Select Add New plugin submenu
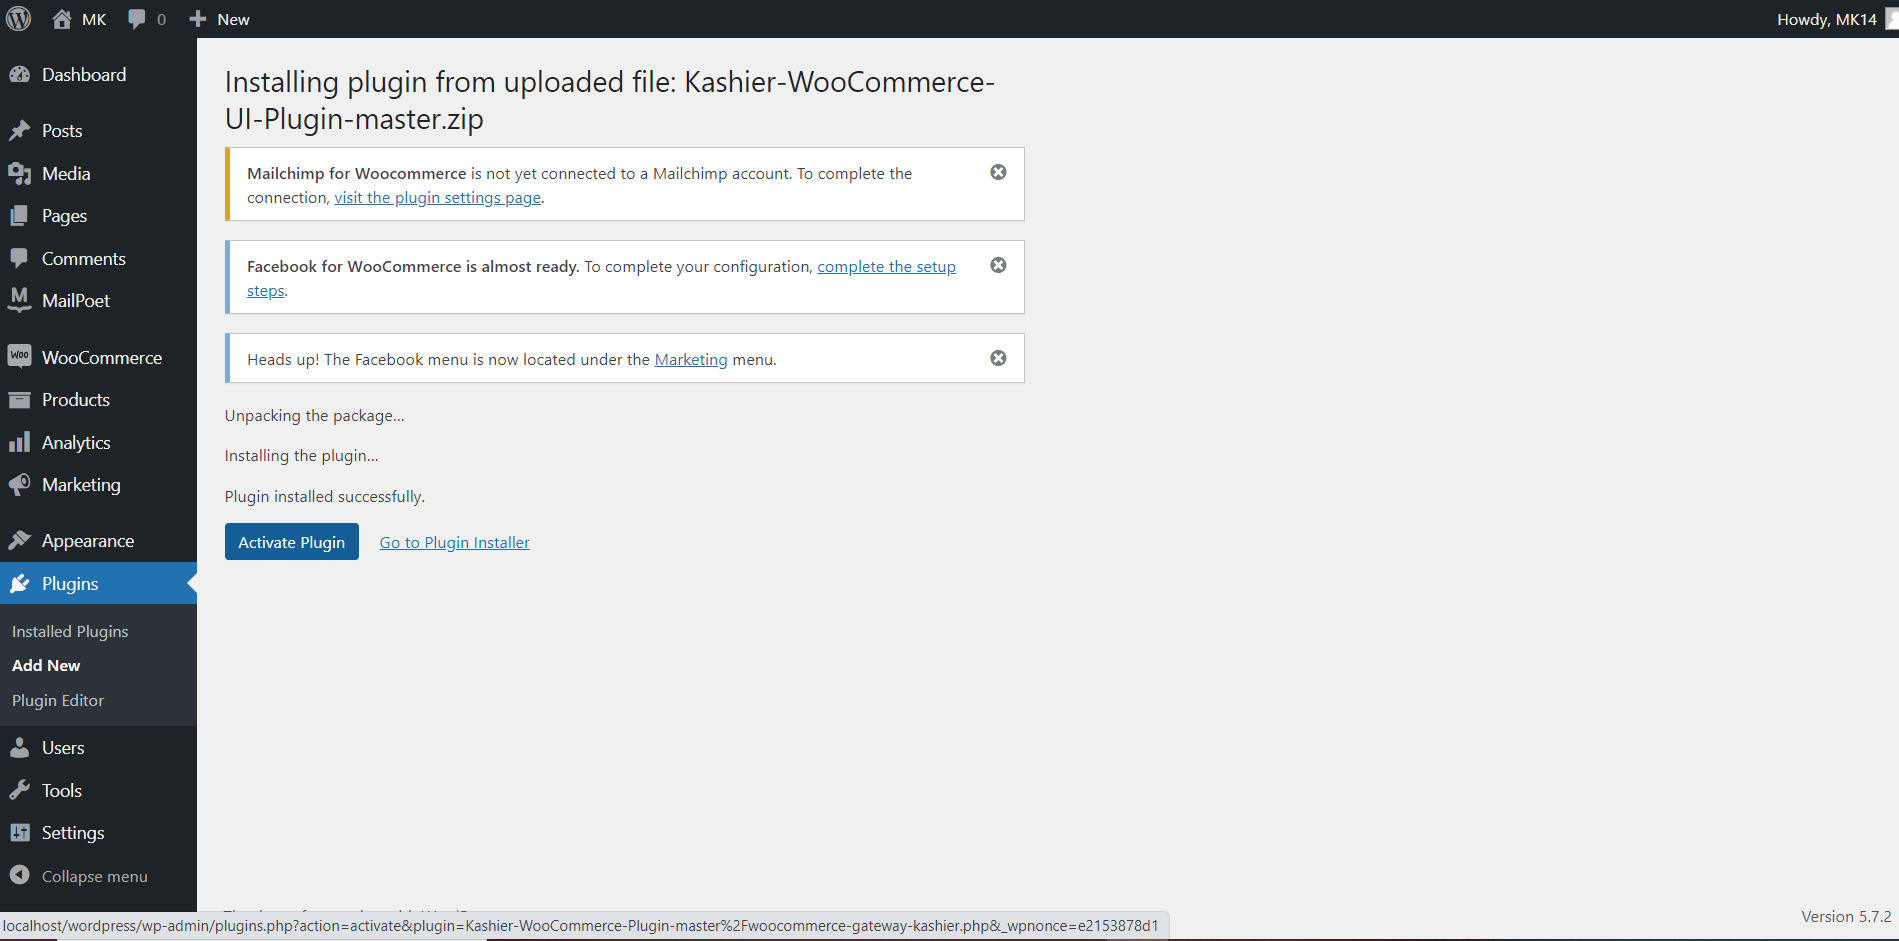 click(46, 666)
